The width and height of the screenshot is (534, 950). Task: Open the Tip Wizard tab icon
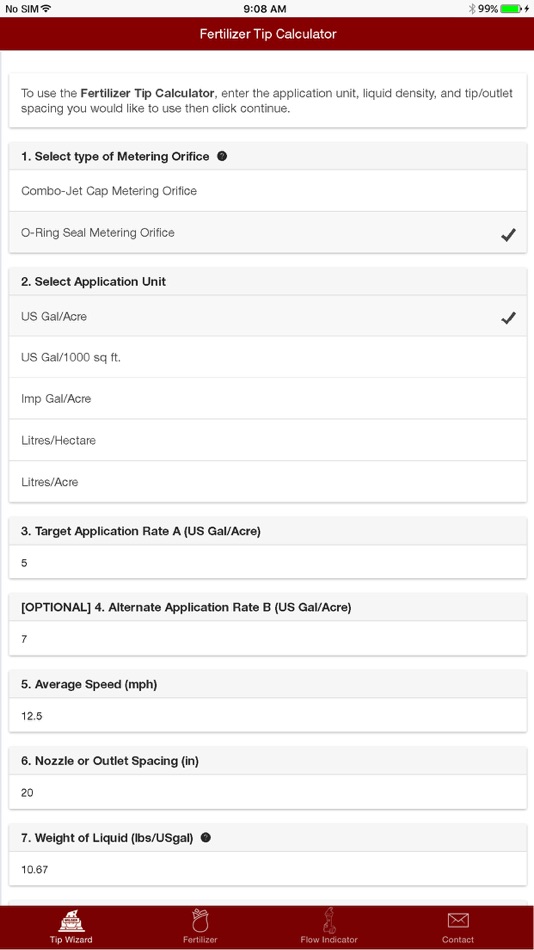tap(72, 921)
